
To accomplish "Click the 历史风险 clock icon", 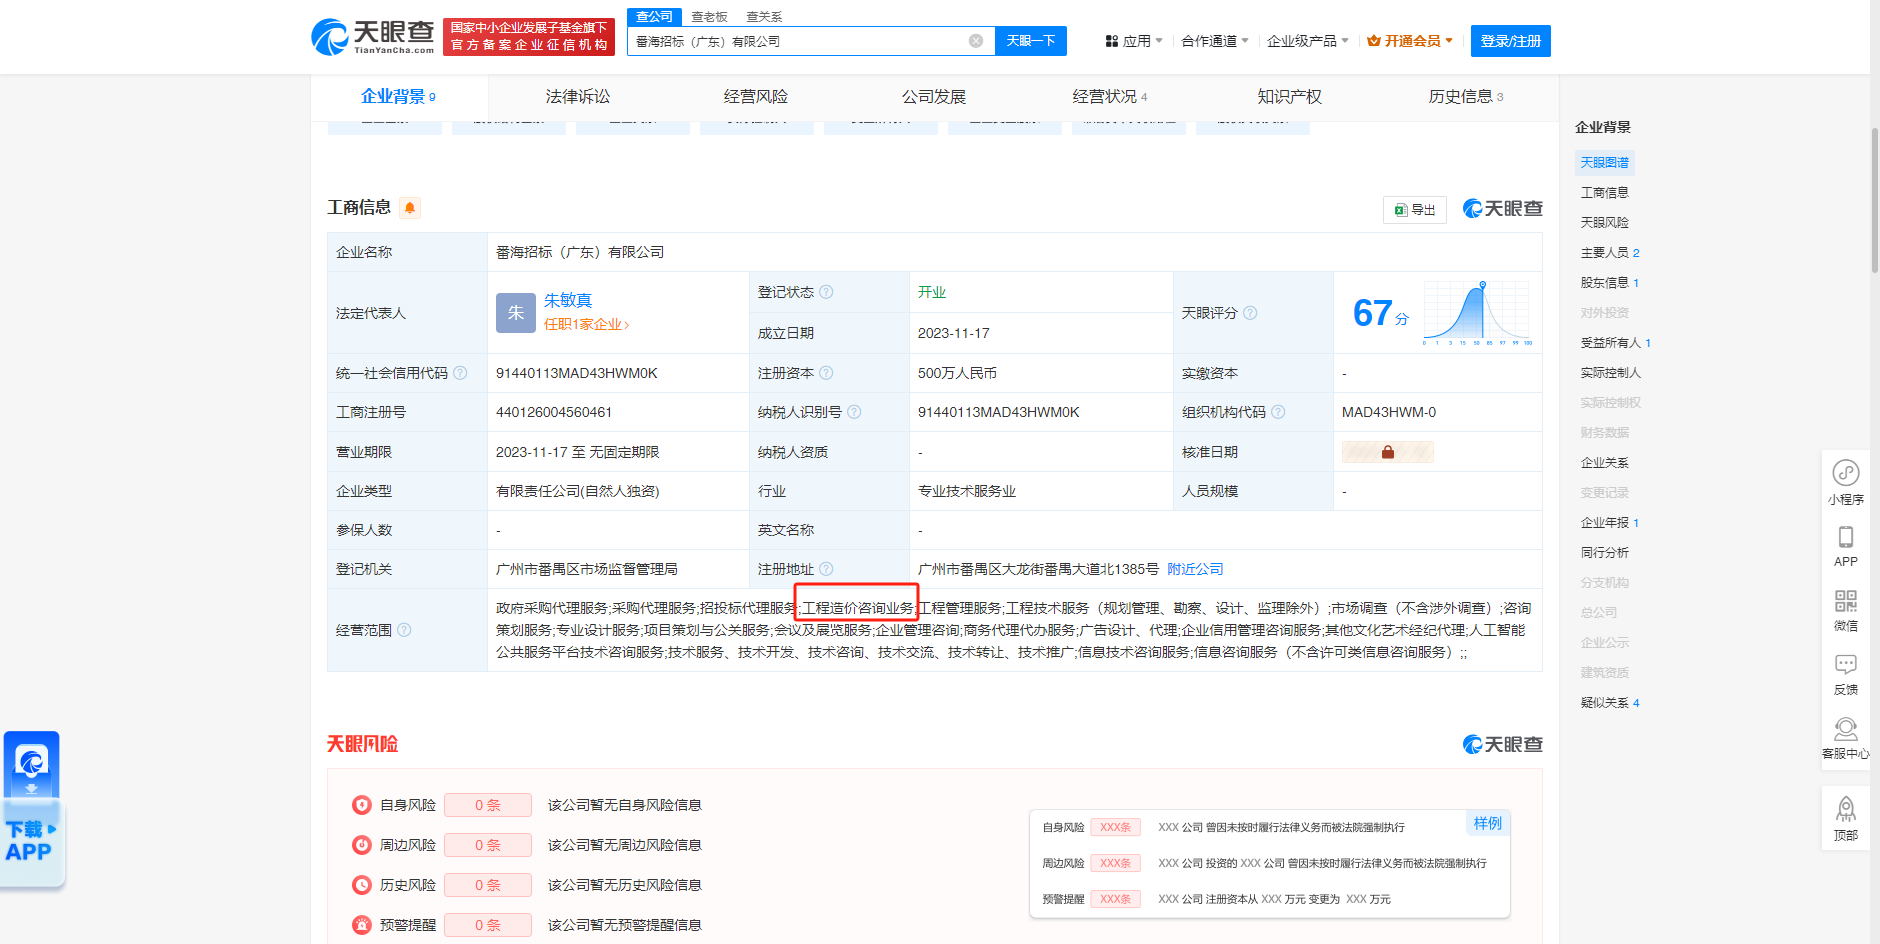I will pos(362,885).
